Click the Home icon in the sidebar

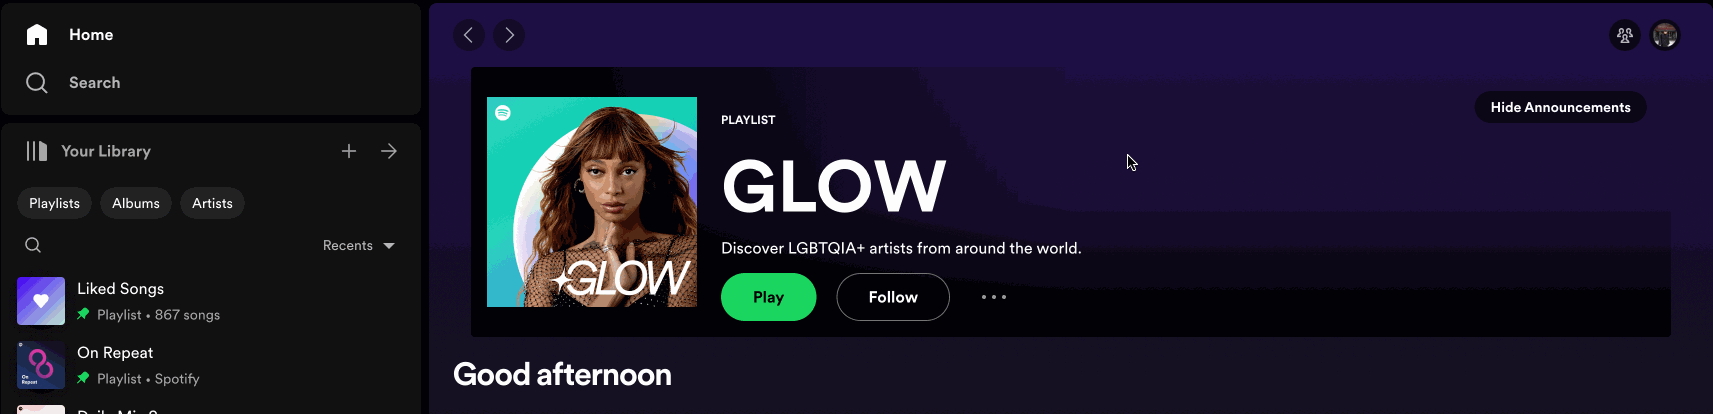pos(37,35)
